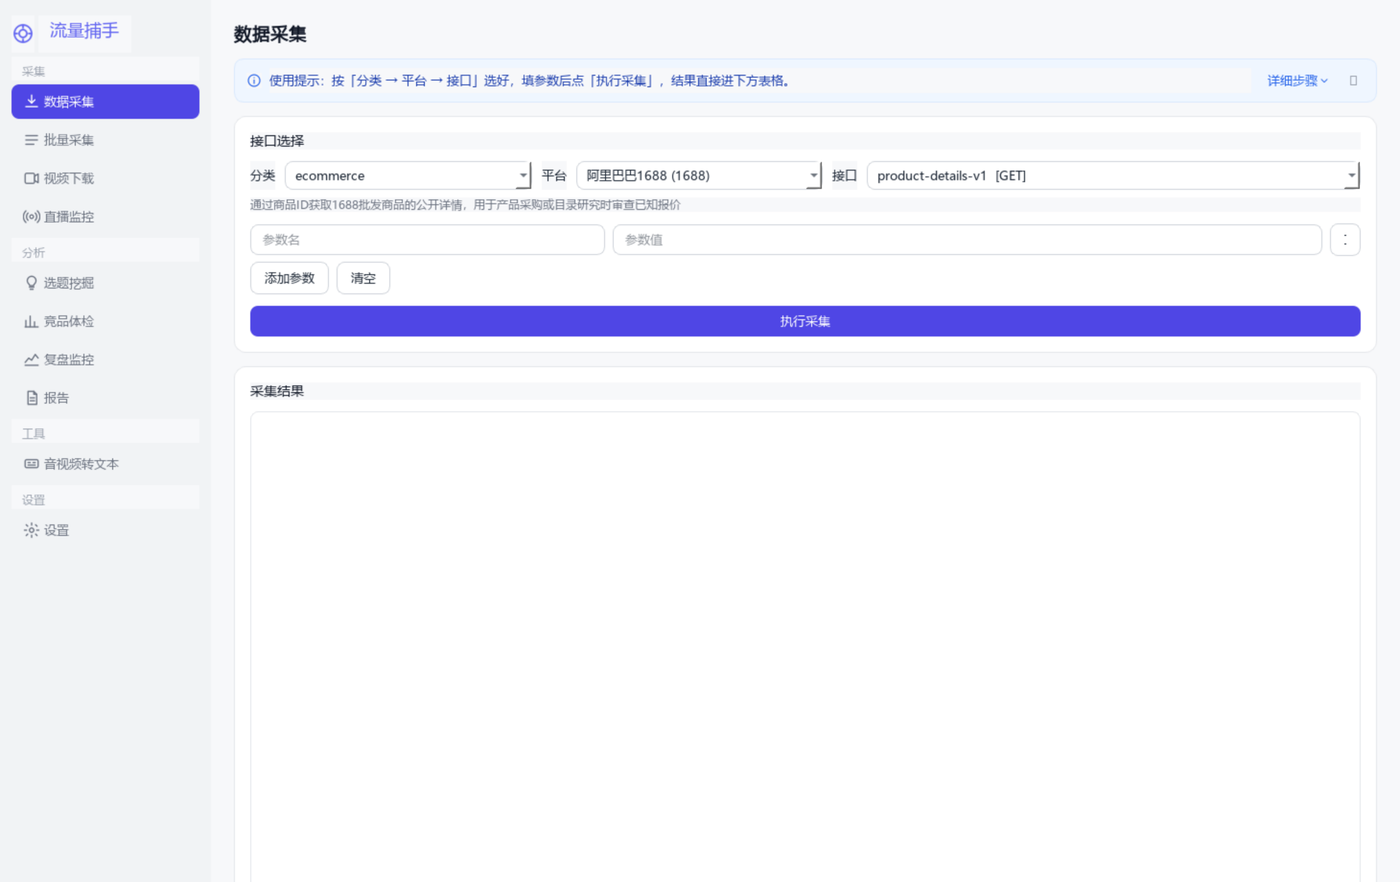Viewport: 1400px width, 882px height.
Task: Open the 竞品体检 page
Action: click(x=105, y=321)
